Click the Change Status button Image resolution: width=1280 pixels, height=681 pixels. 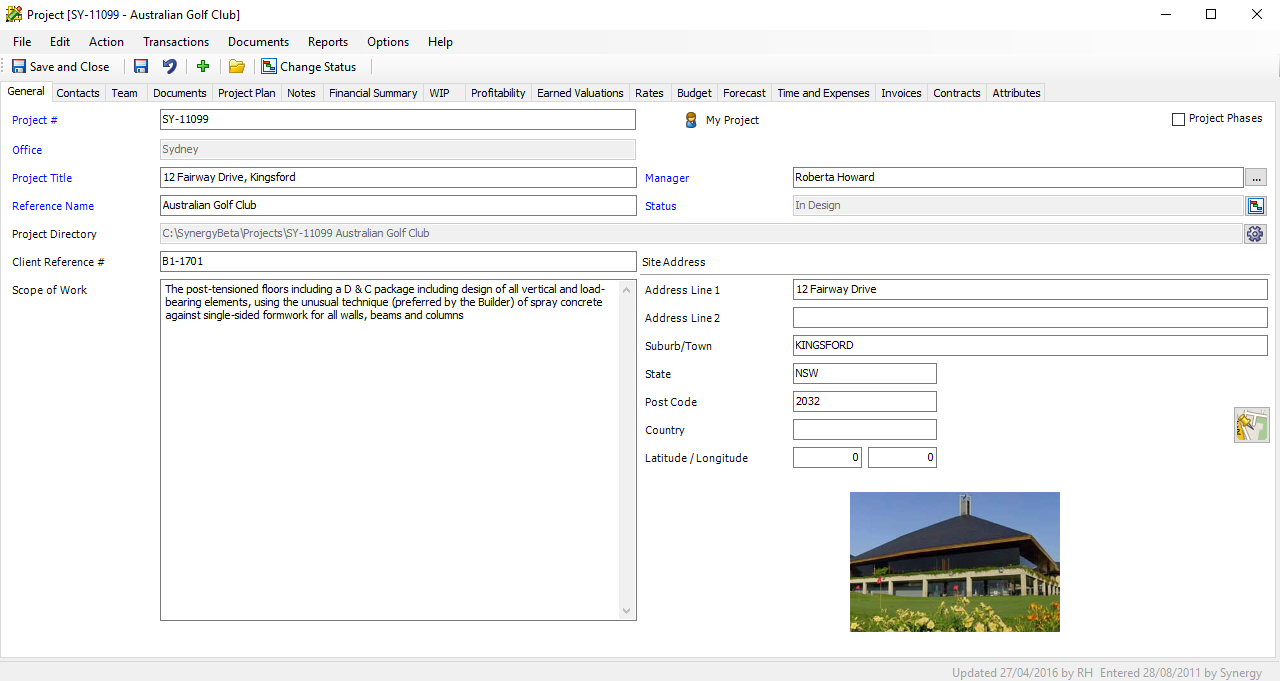coord(309,67)
